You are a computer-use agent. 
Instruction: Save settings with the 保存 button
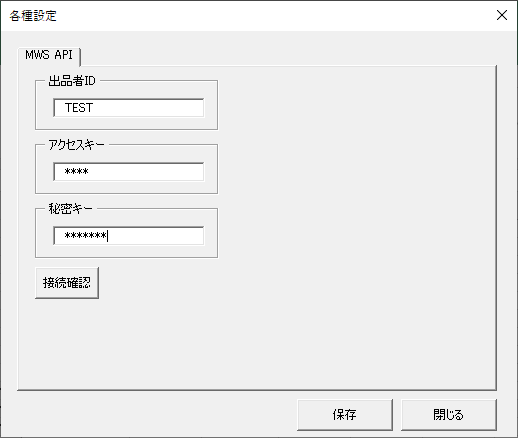[x=345, y=415]
